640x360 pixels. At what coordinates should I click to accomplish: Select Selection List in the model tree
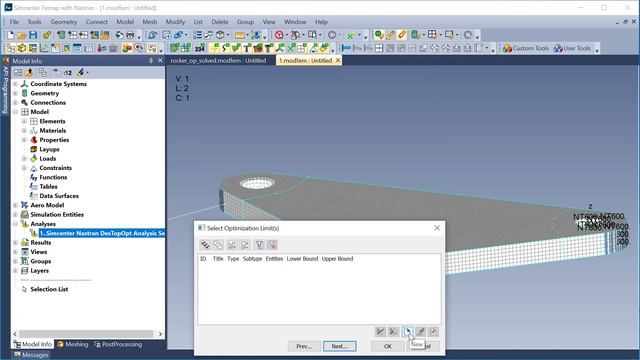pos(49,289)
